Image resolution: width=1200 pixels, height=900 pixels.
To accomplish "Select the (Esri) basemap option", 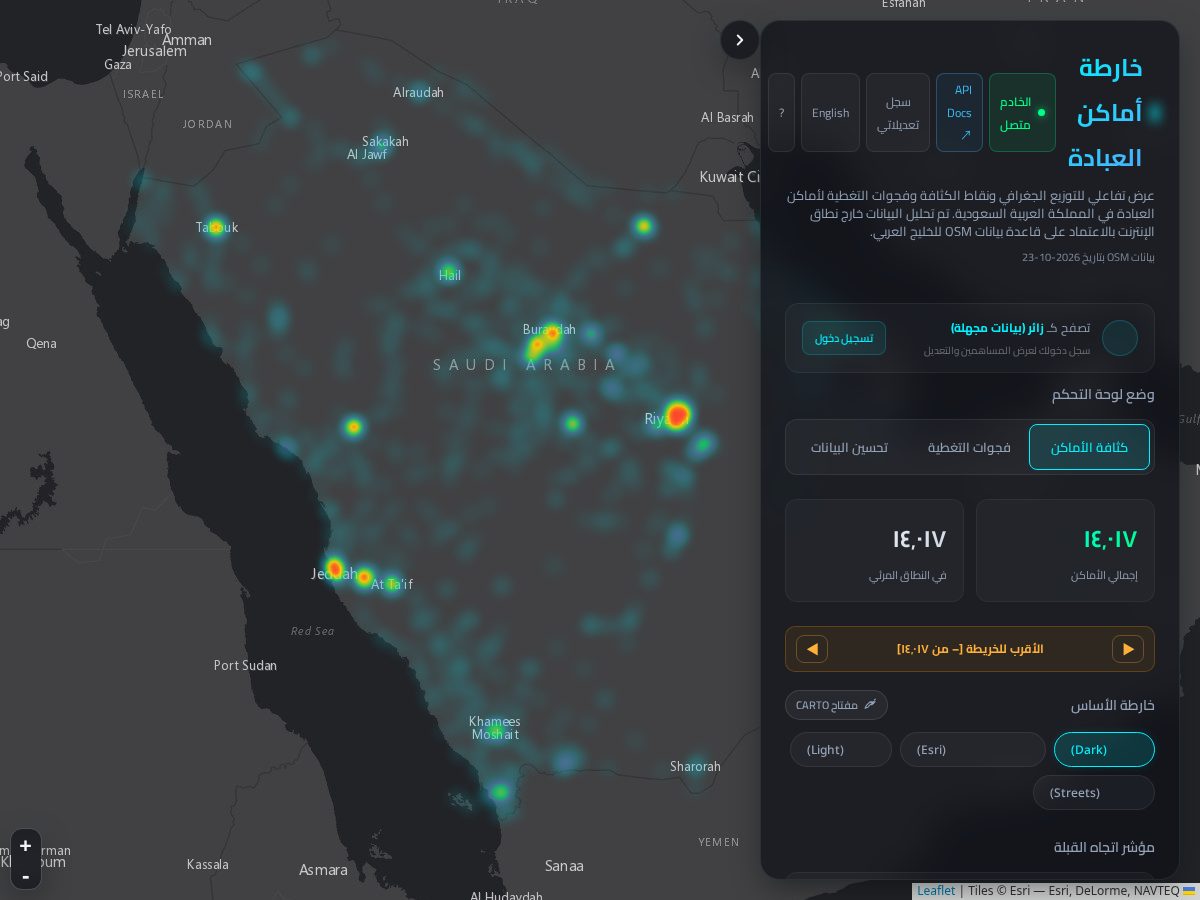I will tap(972, 749).
